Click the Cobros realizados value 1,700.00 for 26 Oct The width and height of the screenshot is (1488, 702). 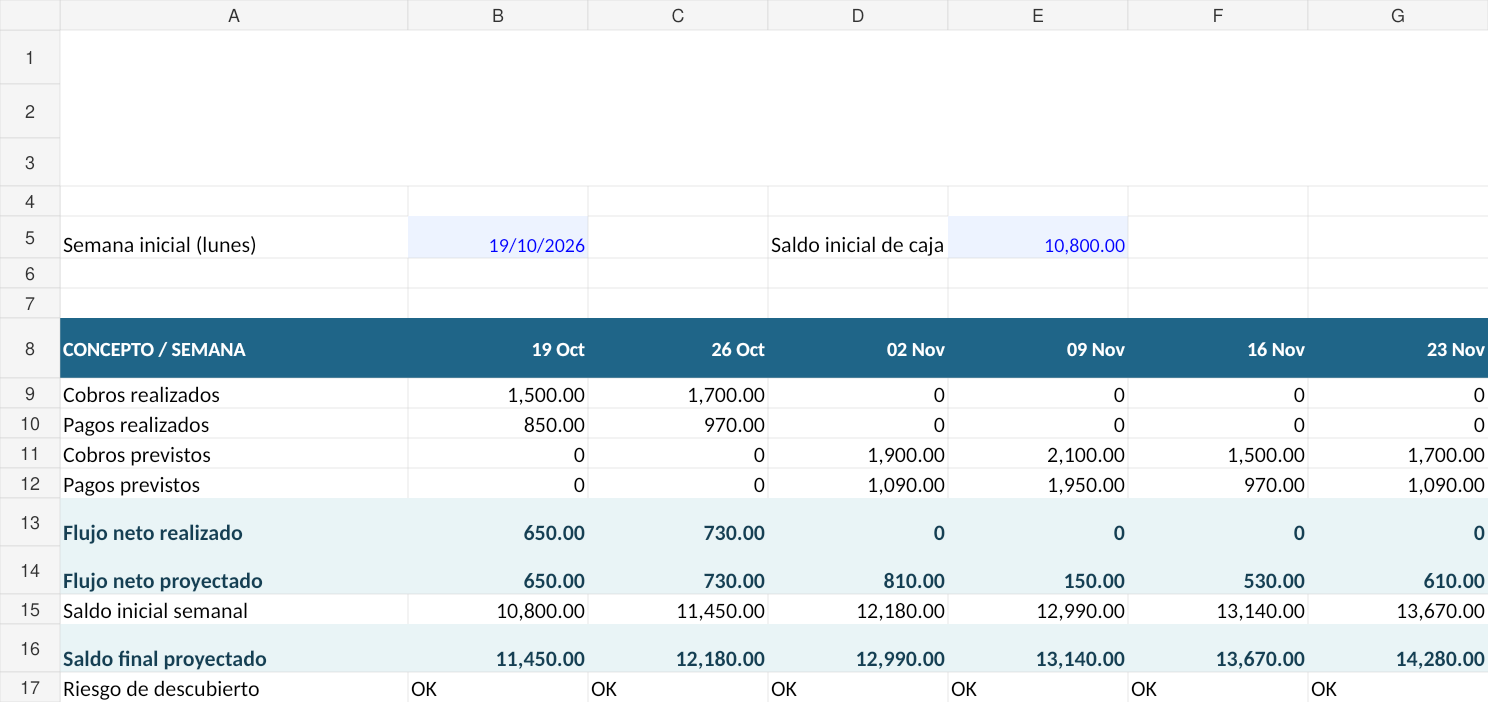click(678, 393)
